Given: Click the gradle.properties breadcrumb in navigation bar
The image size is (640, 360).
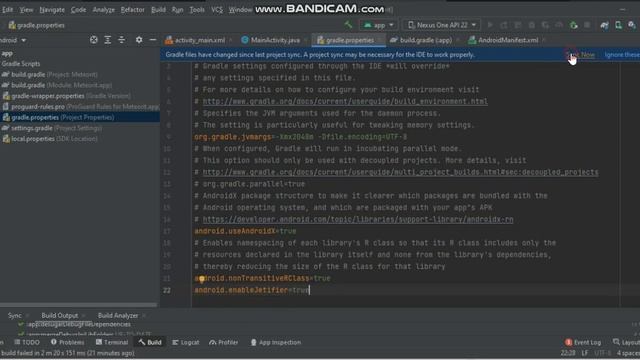Looking at the screenshot, I should click(36, 25).
